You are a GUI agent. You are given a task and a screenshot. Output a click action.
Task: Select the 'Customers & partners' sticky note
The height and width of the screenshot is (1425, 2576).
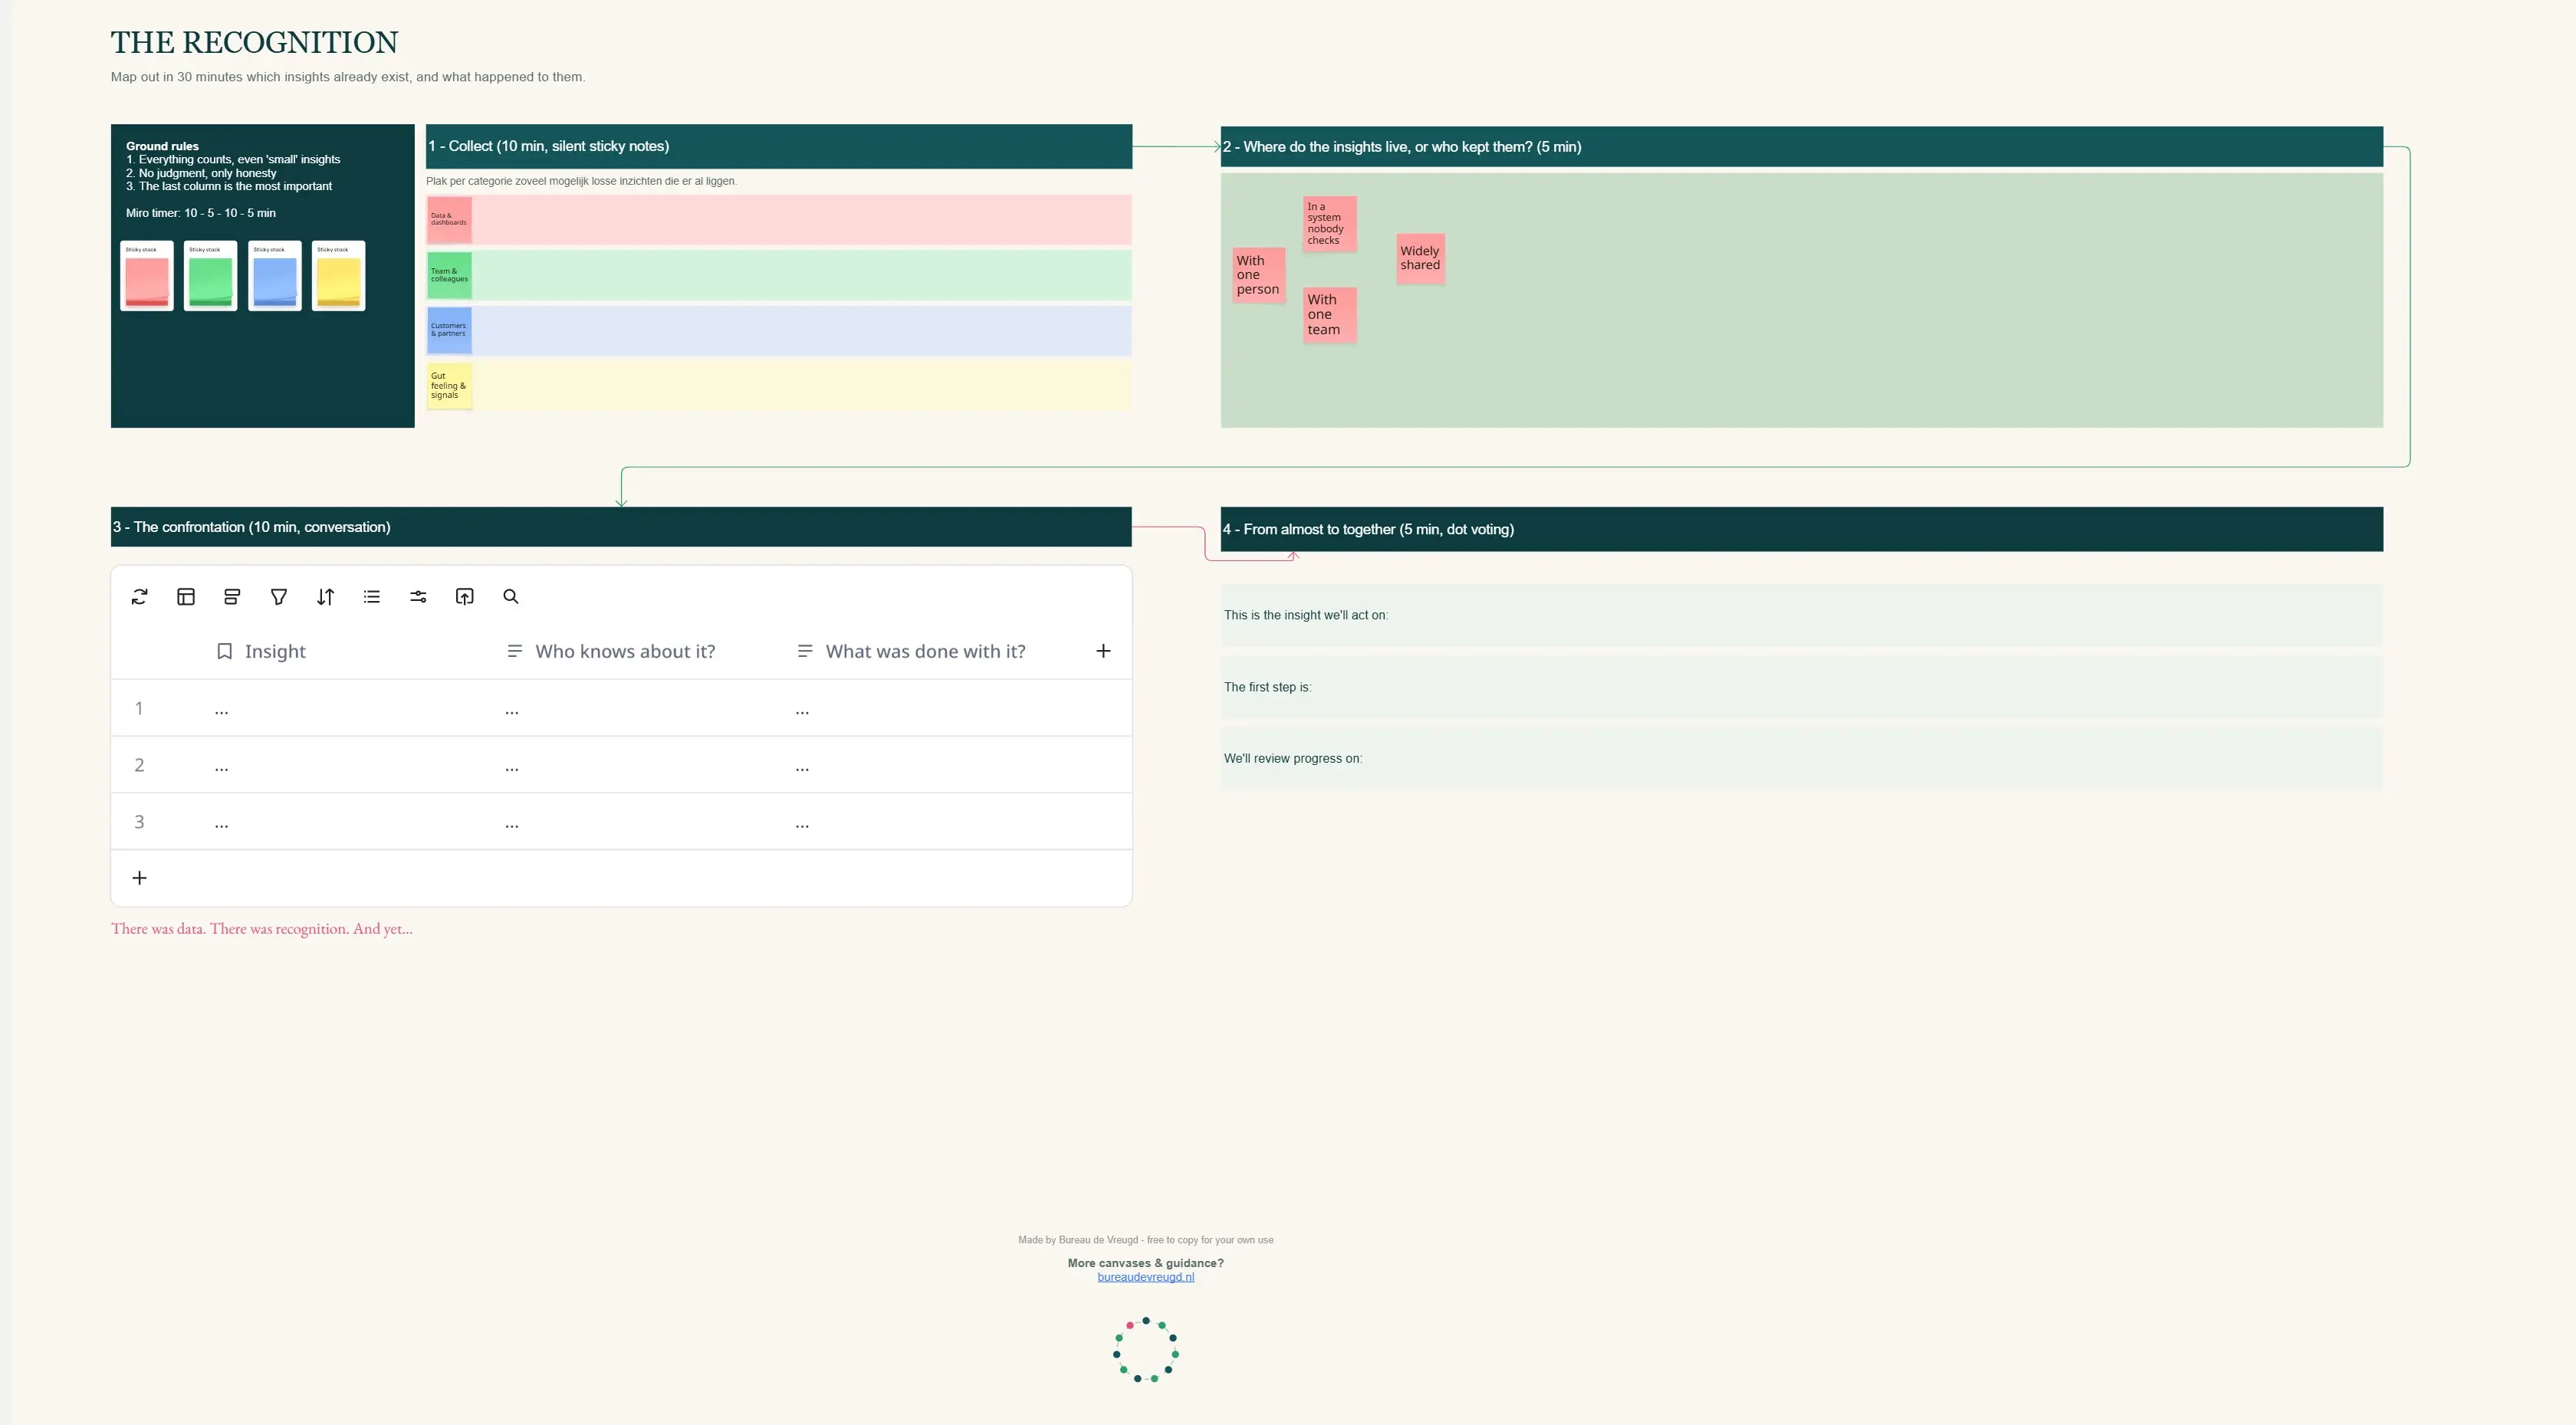449,330
